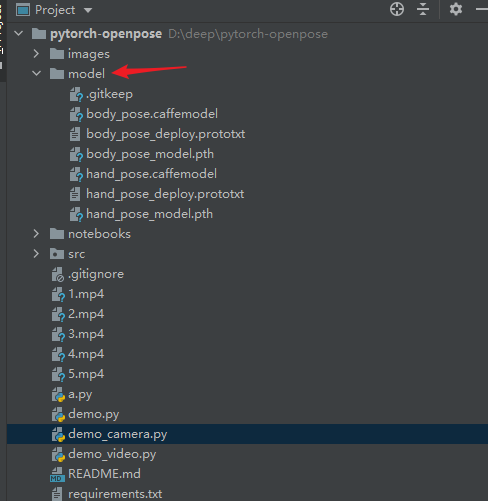Click the 1.mp4 file icon
488x501 pixels.
tap(58, 294)
